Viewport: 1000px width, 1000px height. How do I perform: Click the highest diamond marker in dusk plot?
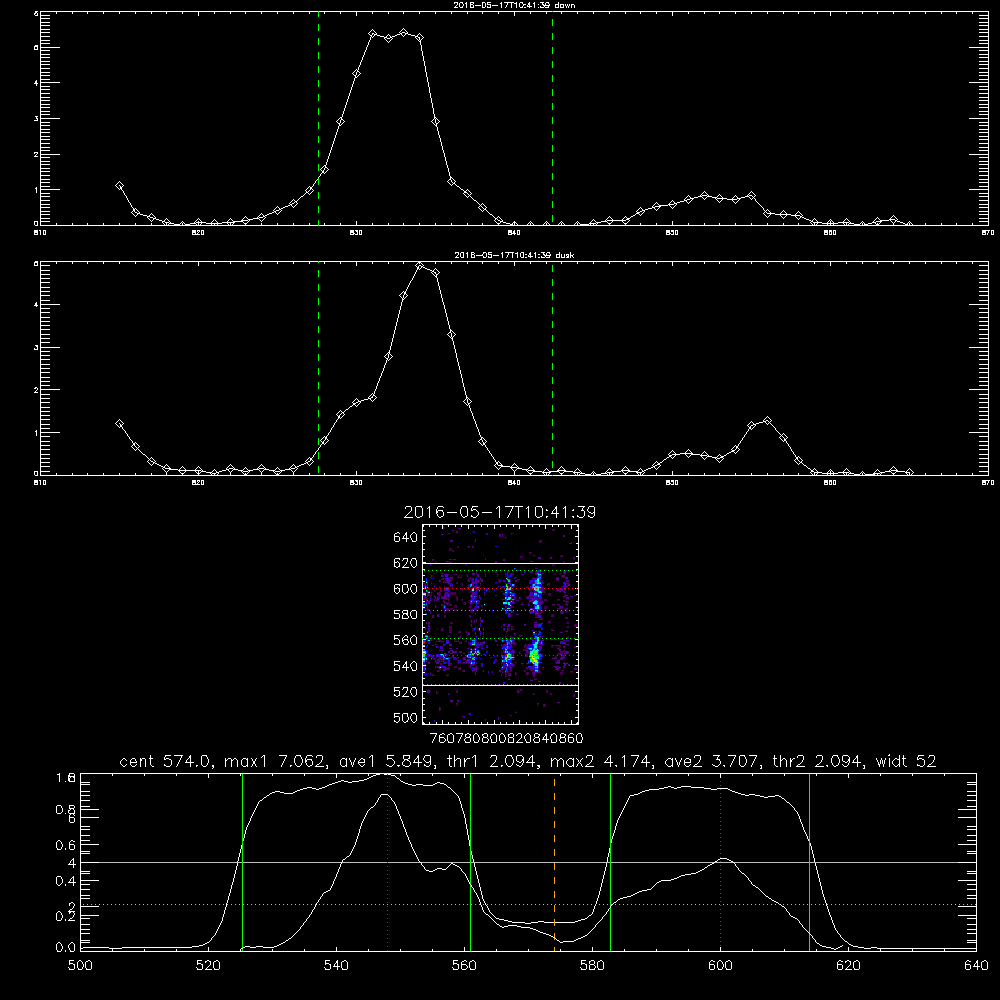coord(420,266)
